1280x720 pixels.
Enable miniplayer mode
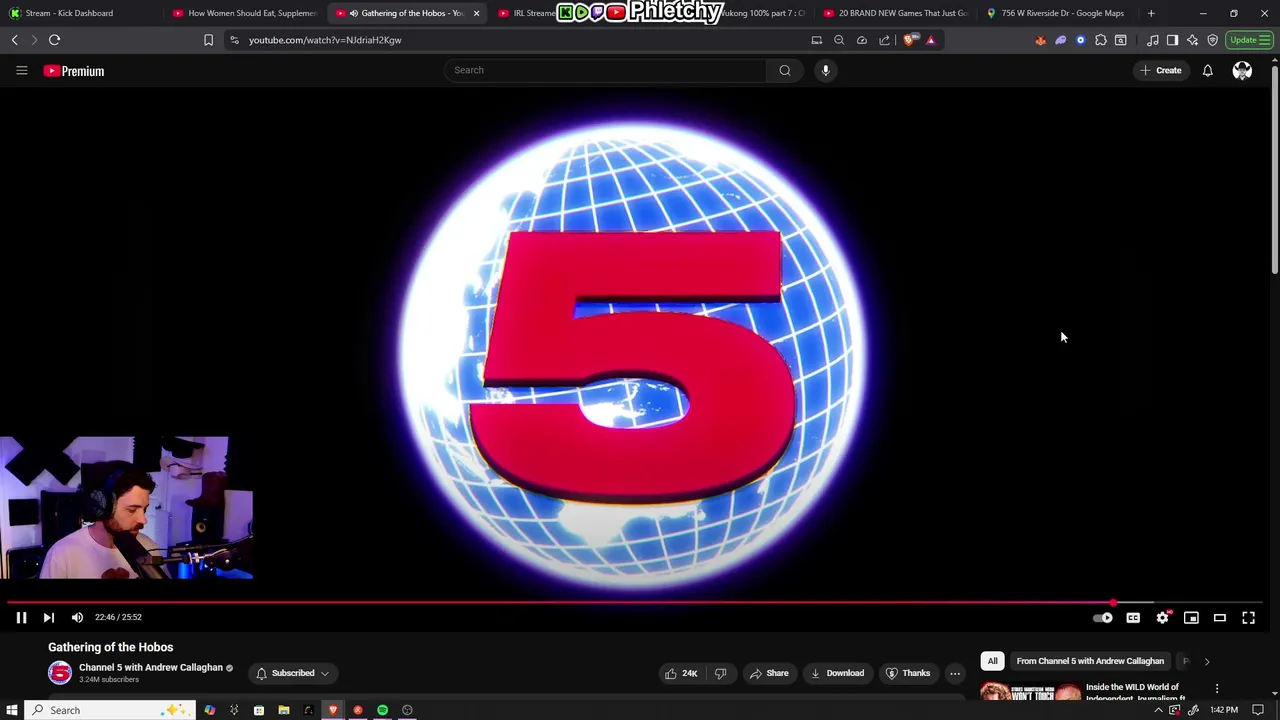click(x=1191, y=618)
